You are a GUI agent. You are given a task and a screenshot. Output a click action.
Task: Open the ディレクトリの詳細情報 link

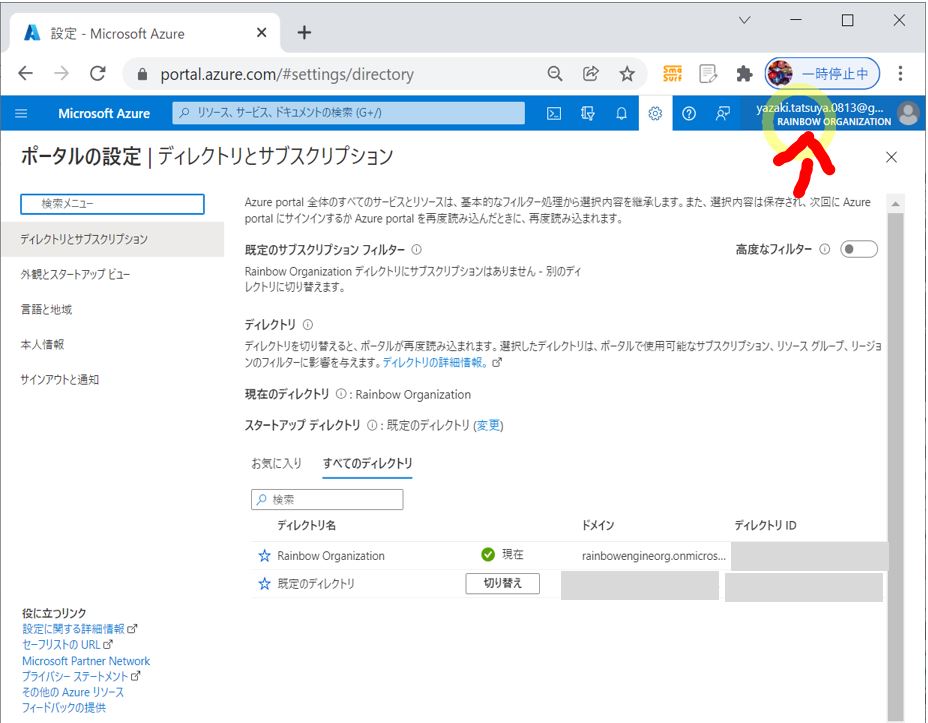436,362
